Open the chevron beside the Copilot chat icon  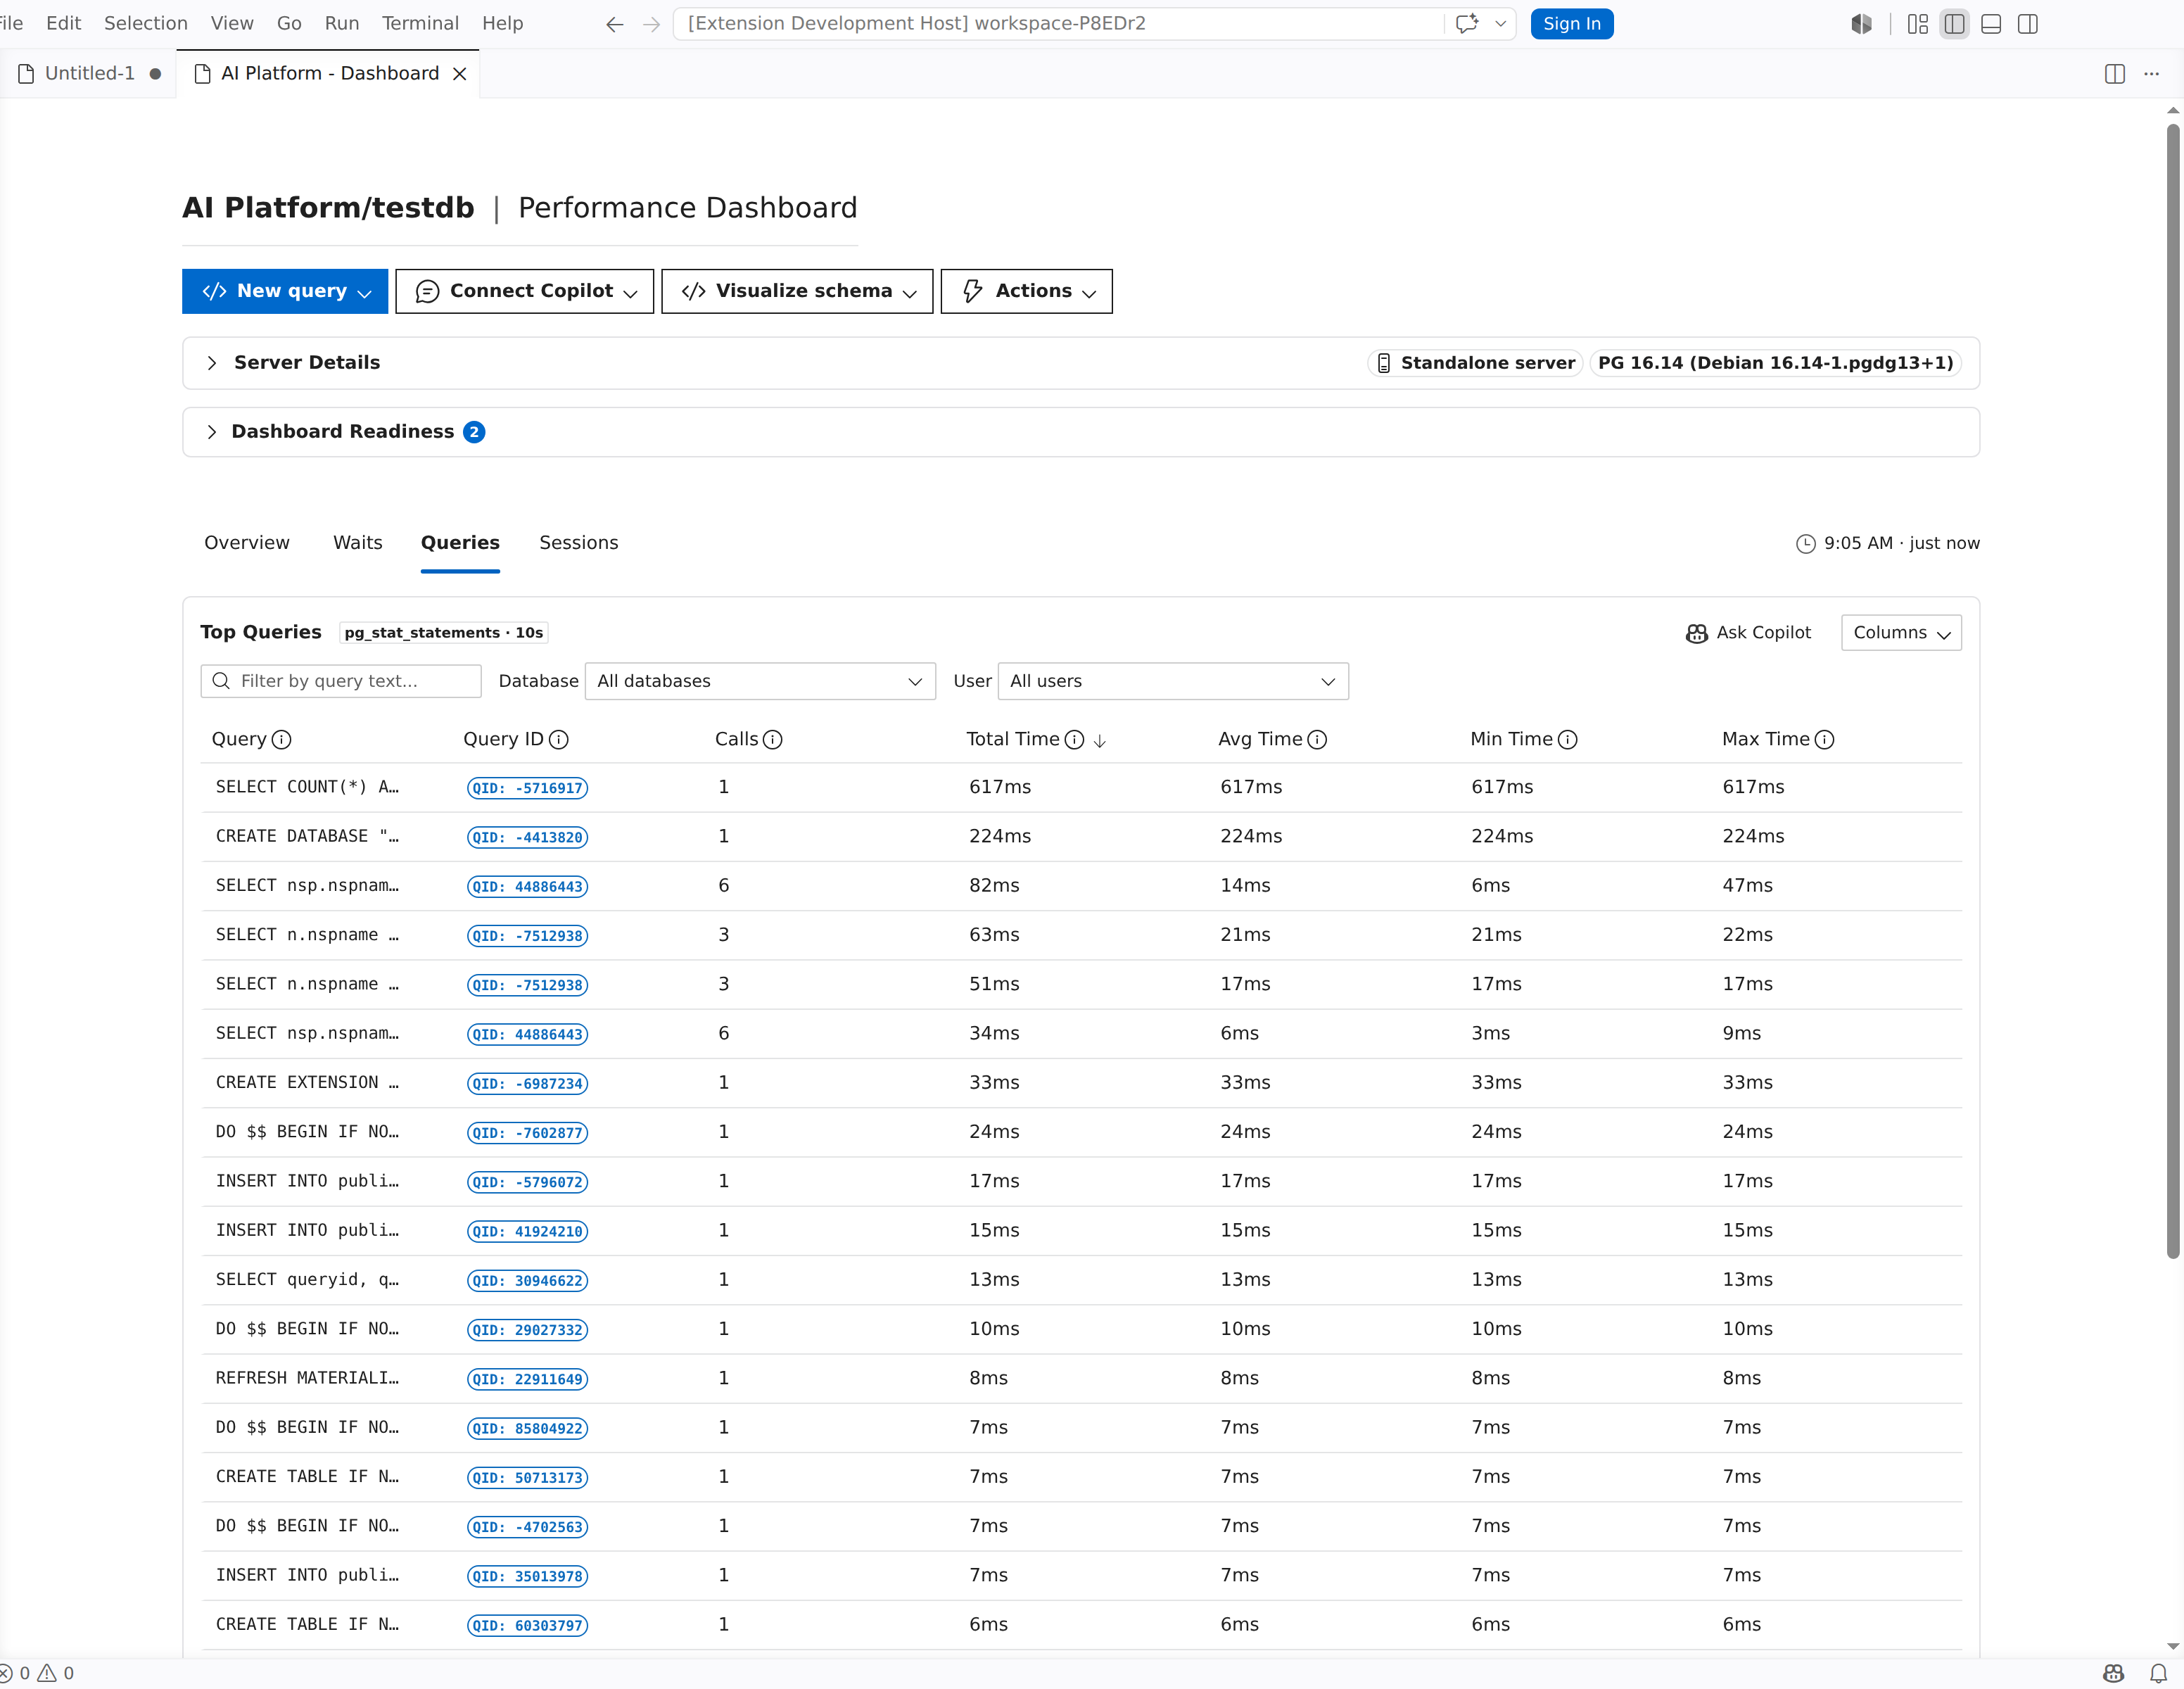tap(1500, 24)
